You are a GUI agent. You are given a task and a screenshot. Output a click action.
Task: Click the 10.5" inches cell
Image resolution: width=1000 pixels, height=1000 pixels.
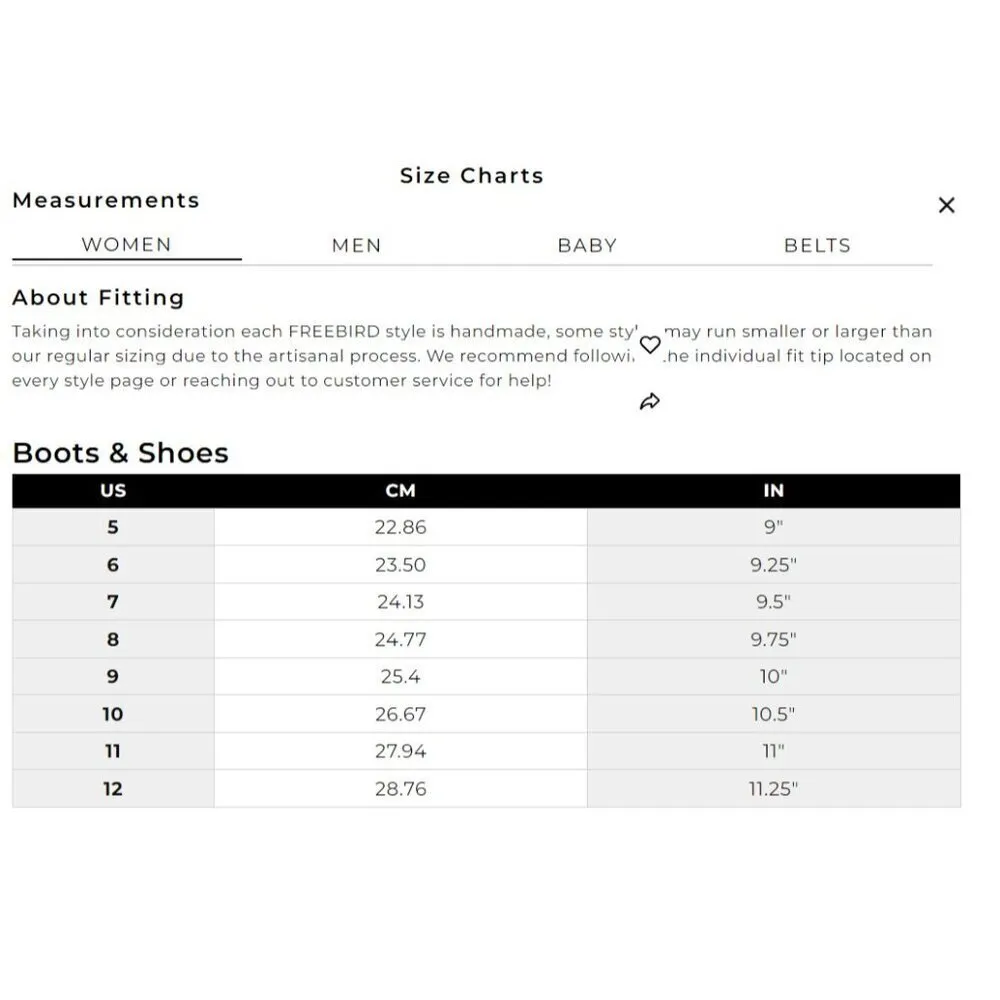pos(773,714)
